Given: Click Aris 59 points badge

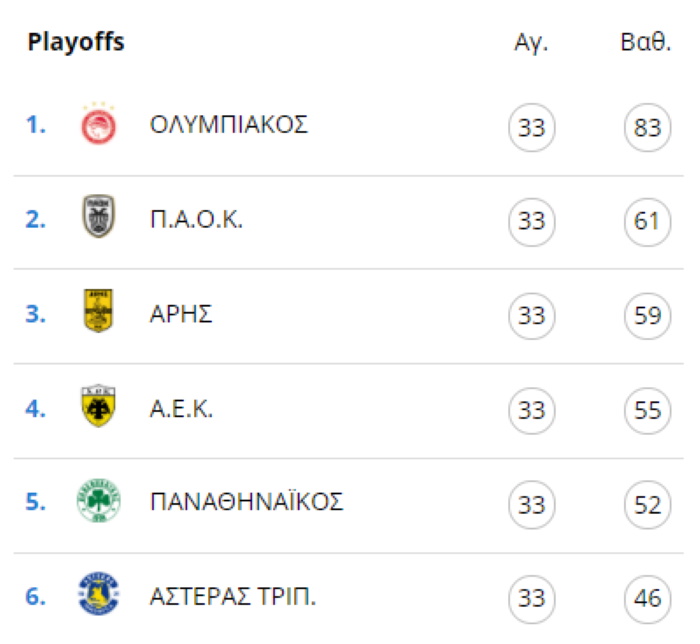Looking at the screenshot, I should coord(647,316).
